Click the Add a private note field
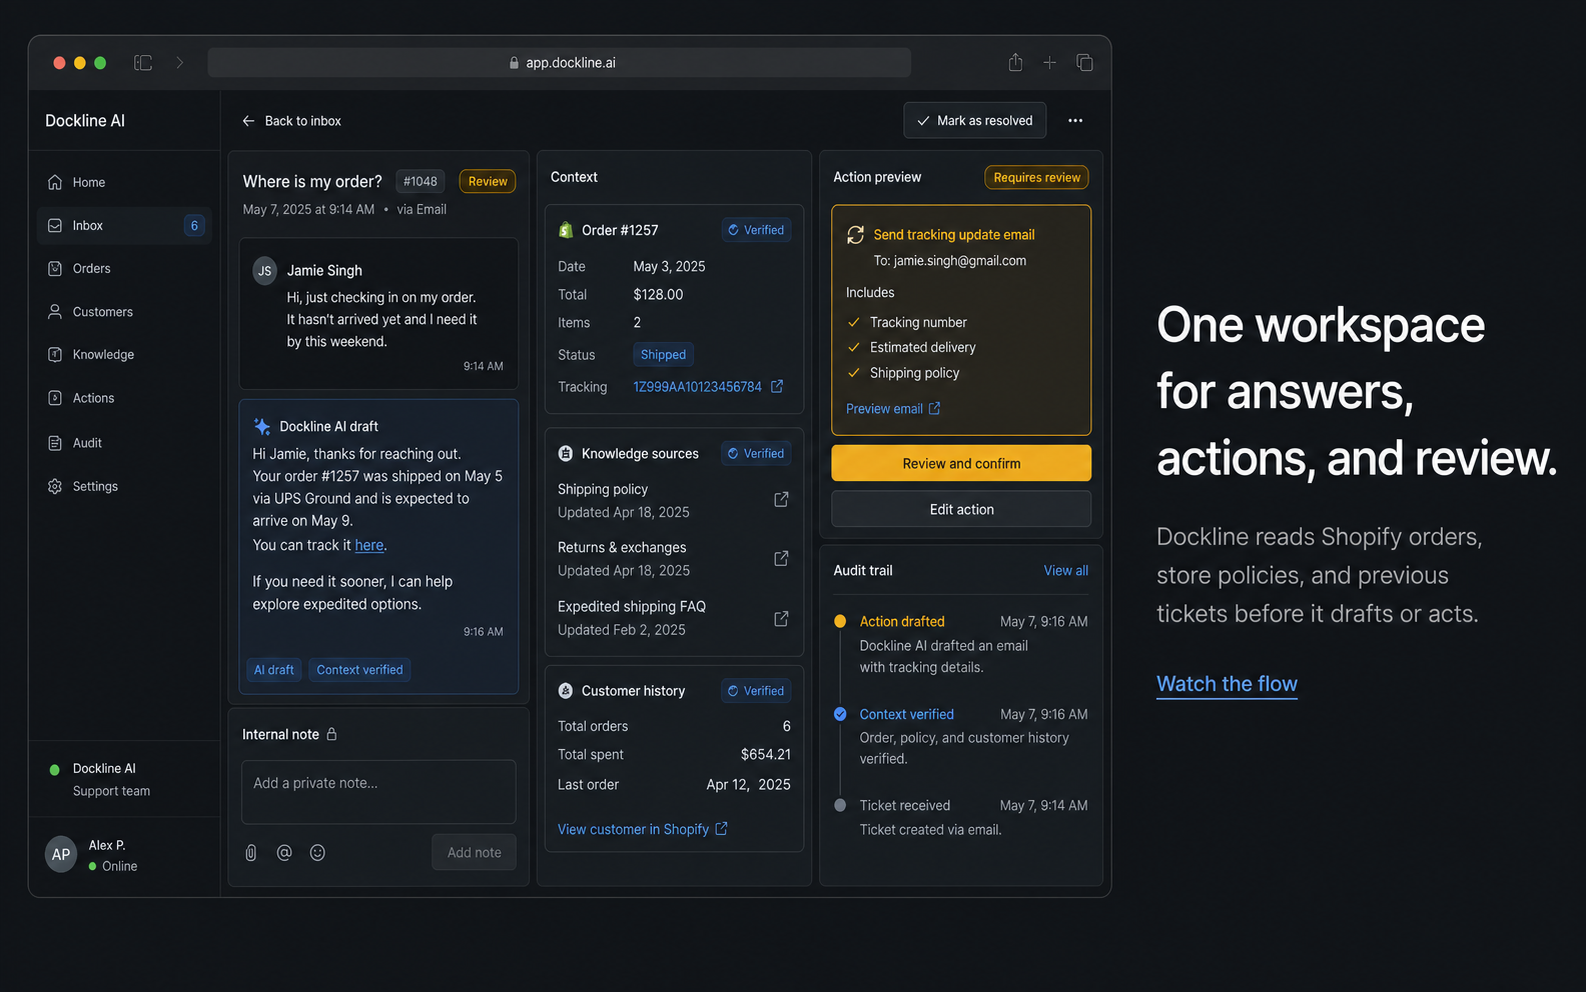Screen dimensions: 1586x992 (x=379, y=792)
